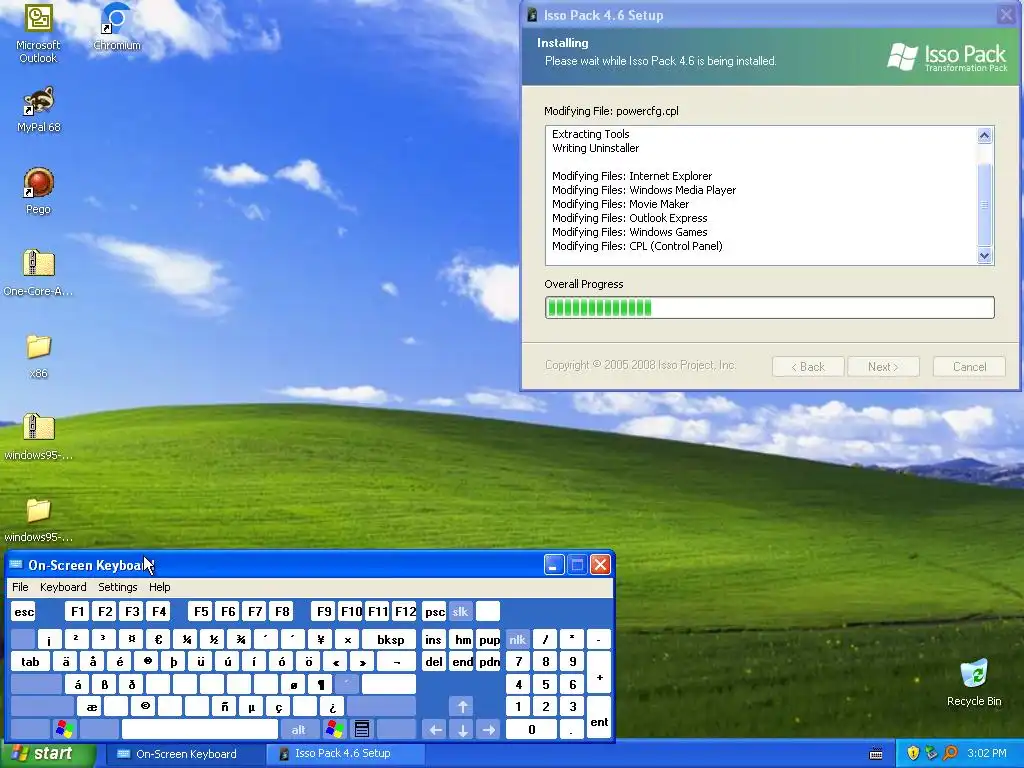
Task: Select the One-Core-A... zip archive icon
Action: tap(38, 273)
